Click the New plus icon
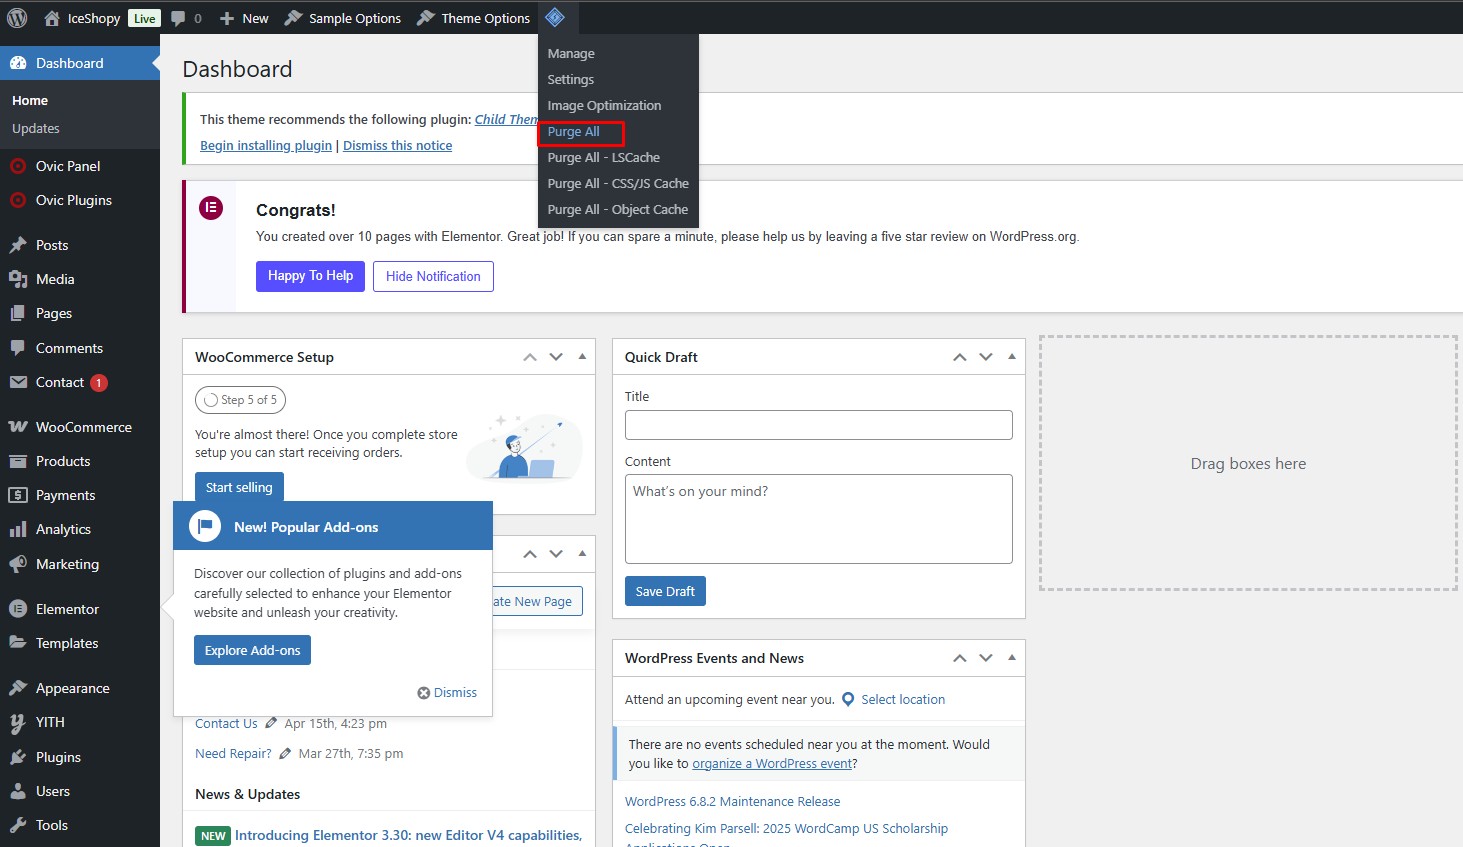The height and width of the screenshot is (847, 1463). pyautogui.click(x=227, y=18)
